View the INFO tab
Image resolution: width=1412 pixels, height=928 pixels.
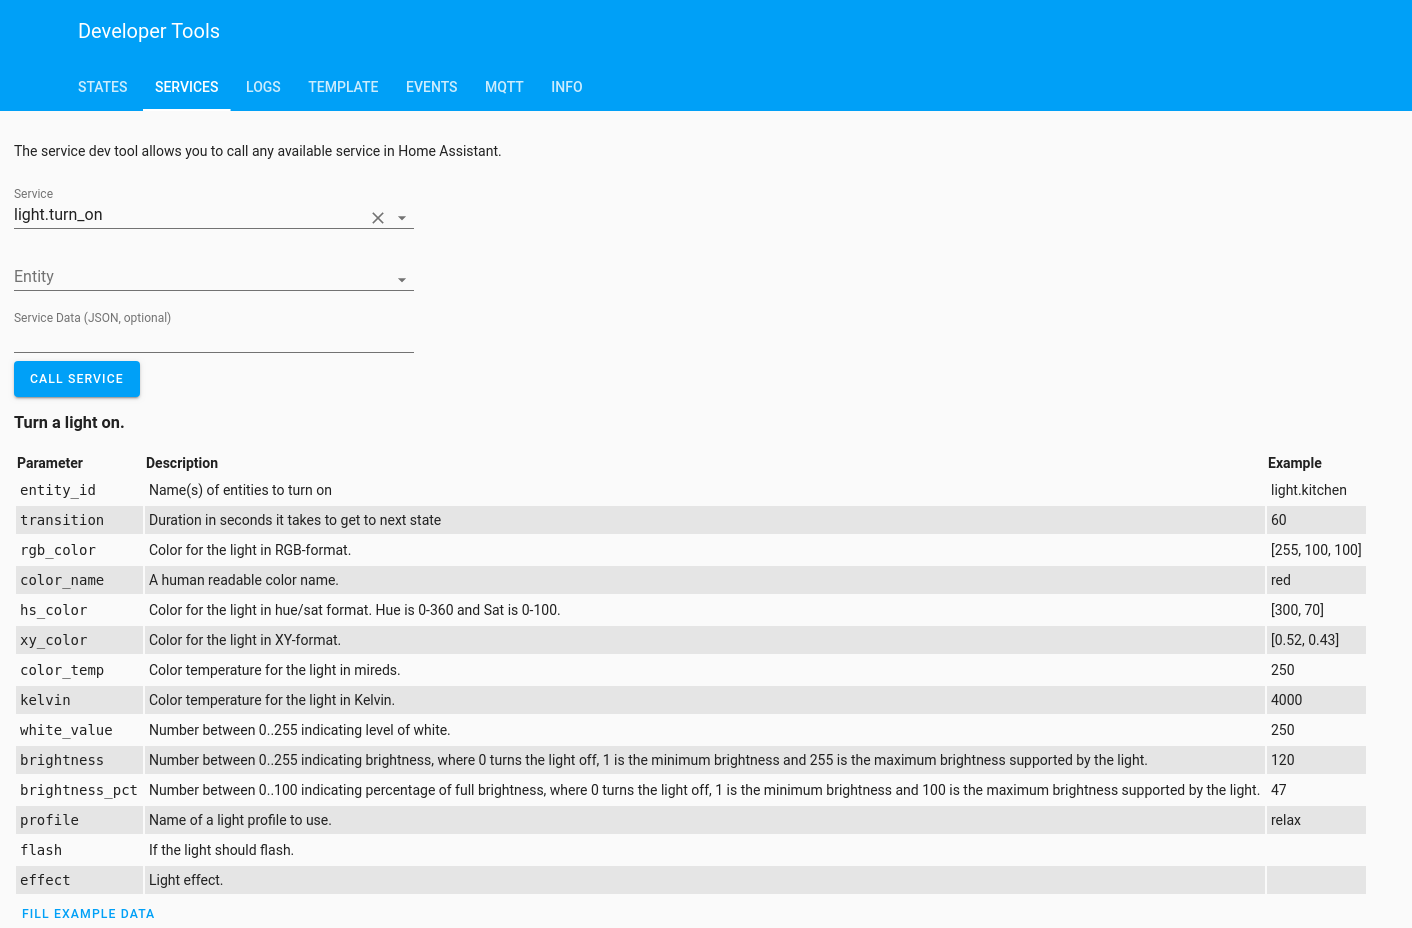click(x=566, y=87)
